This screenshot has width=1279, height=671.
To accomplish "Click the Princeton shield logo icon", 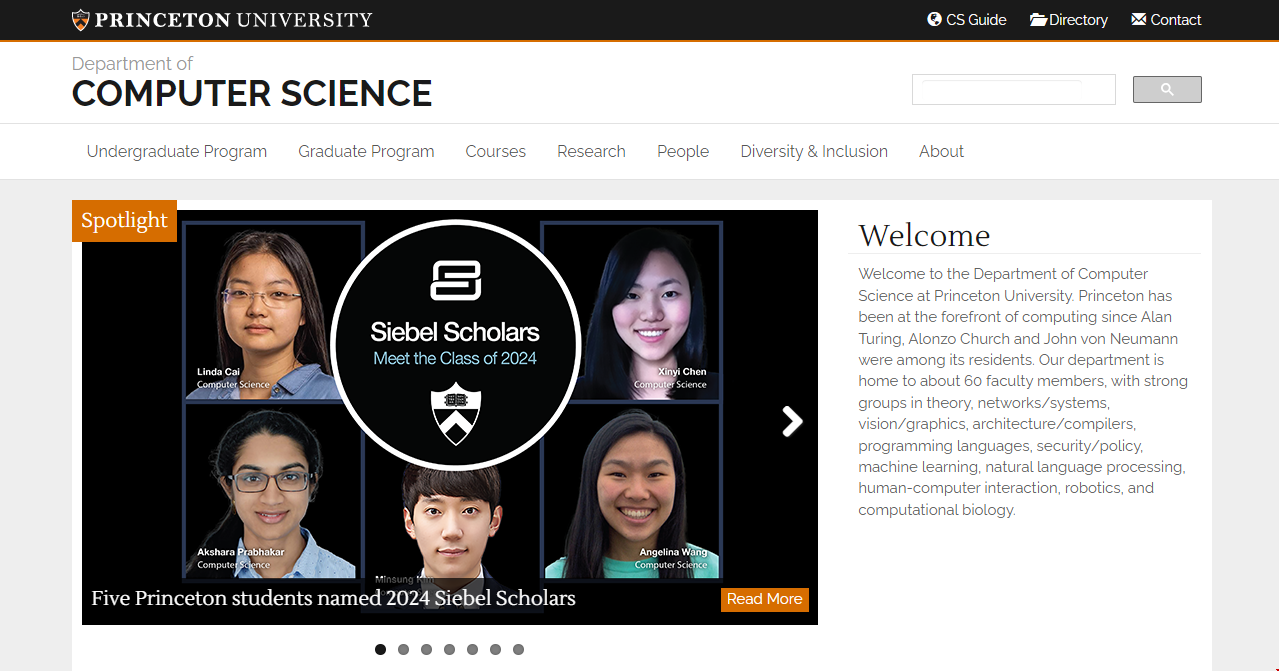I will [81, 20].
